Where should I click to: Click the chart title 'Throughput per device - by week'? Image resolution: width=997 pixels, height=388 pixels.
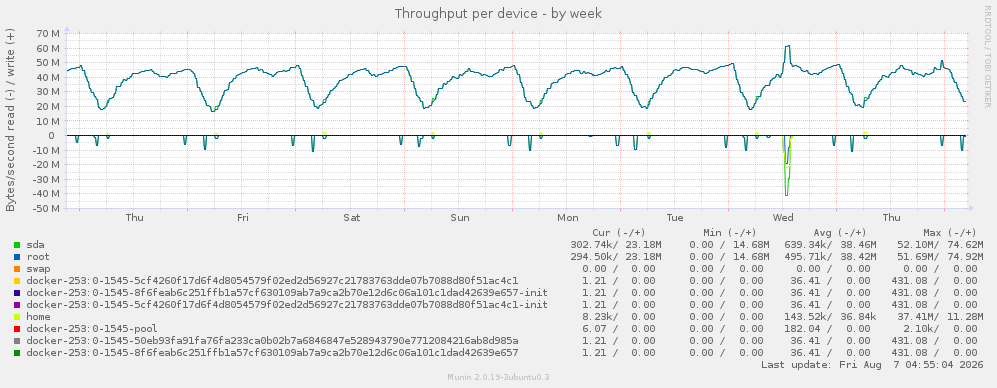click(498, 13)
